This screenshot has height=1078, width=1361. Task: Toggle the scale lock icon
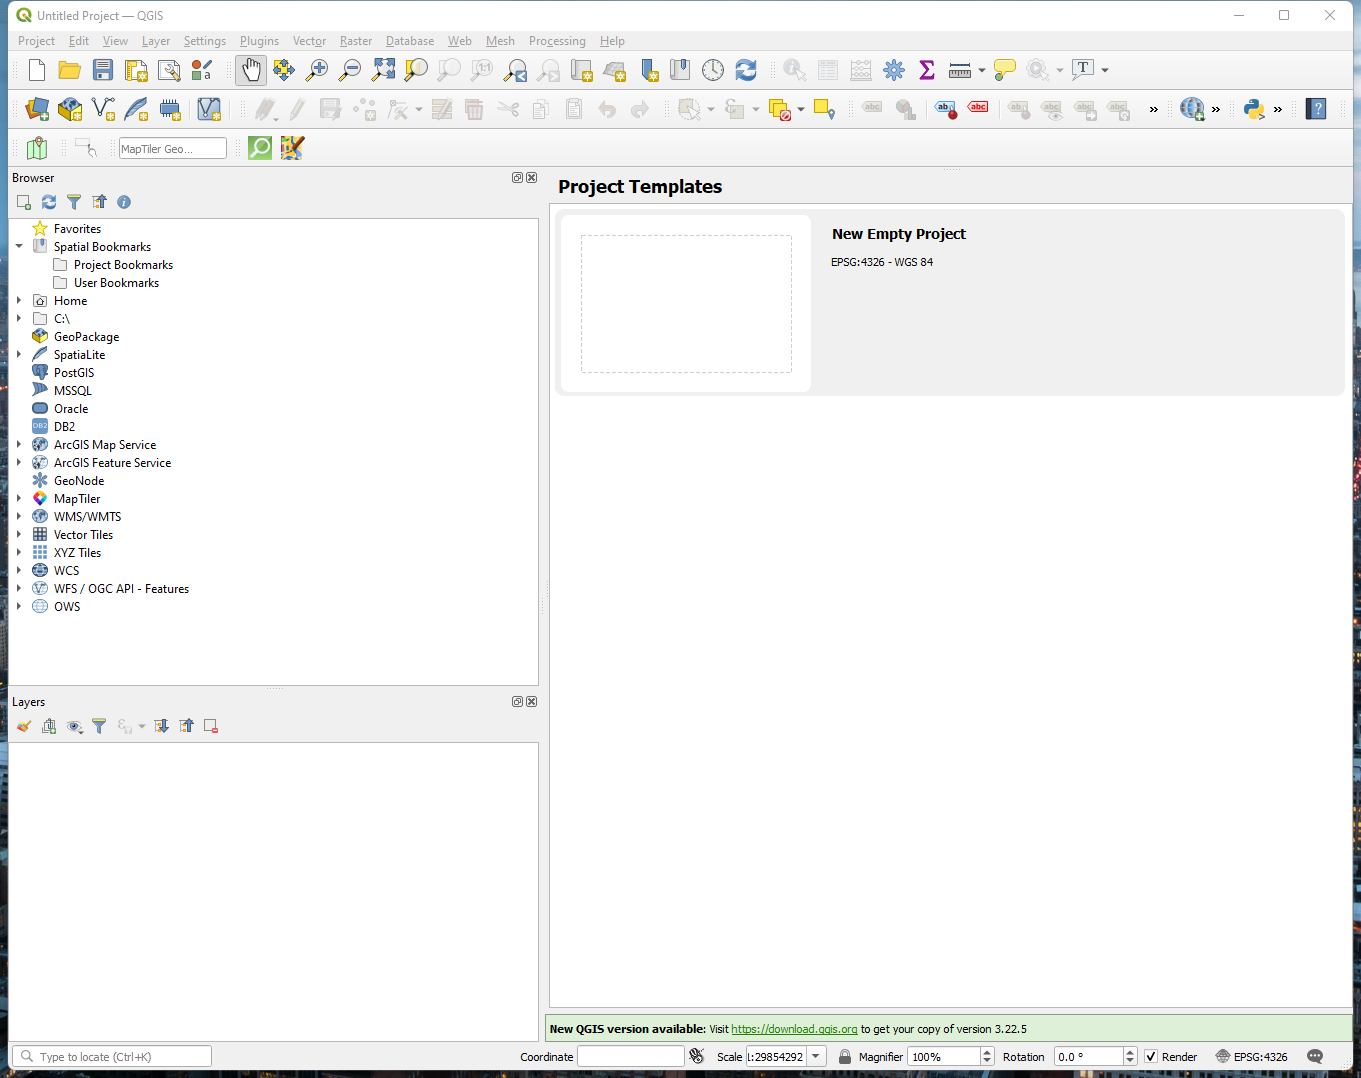[x=845, y=1057]
